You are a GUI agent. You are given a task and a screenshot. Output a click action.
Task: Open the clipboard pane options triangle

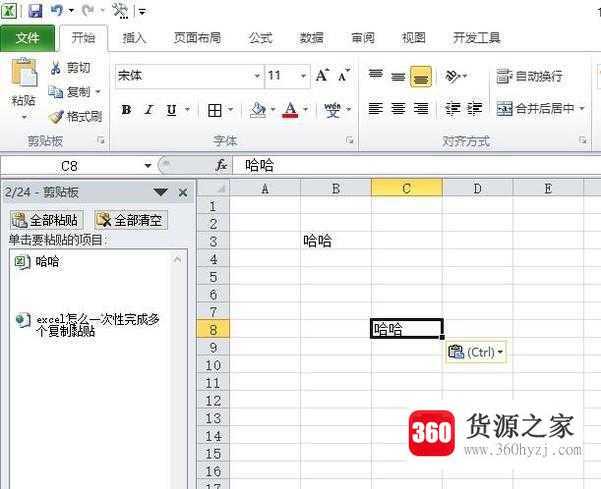pyautogui.click(x=161, y=192)
